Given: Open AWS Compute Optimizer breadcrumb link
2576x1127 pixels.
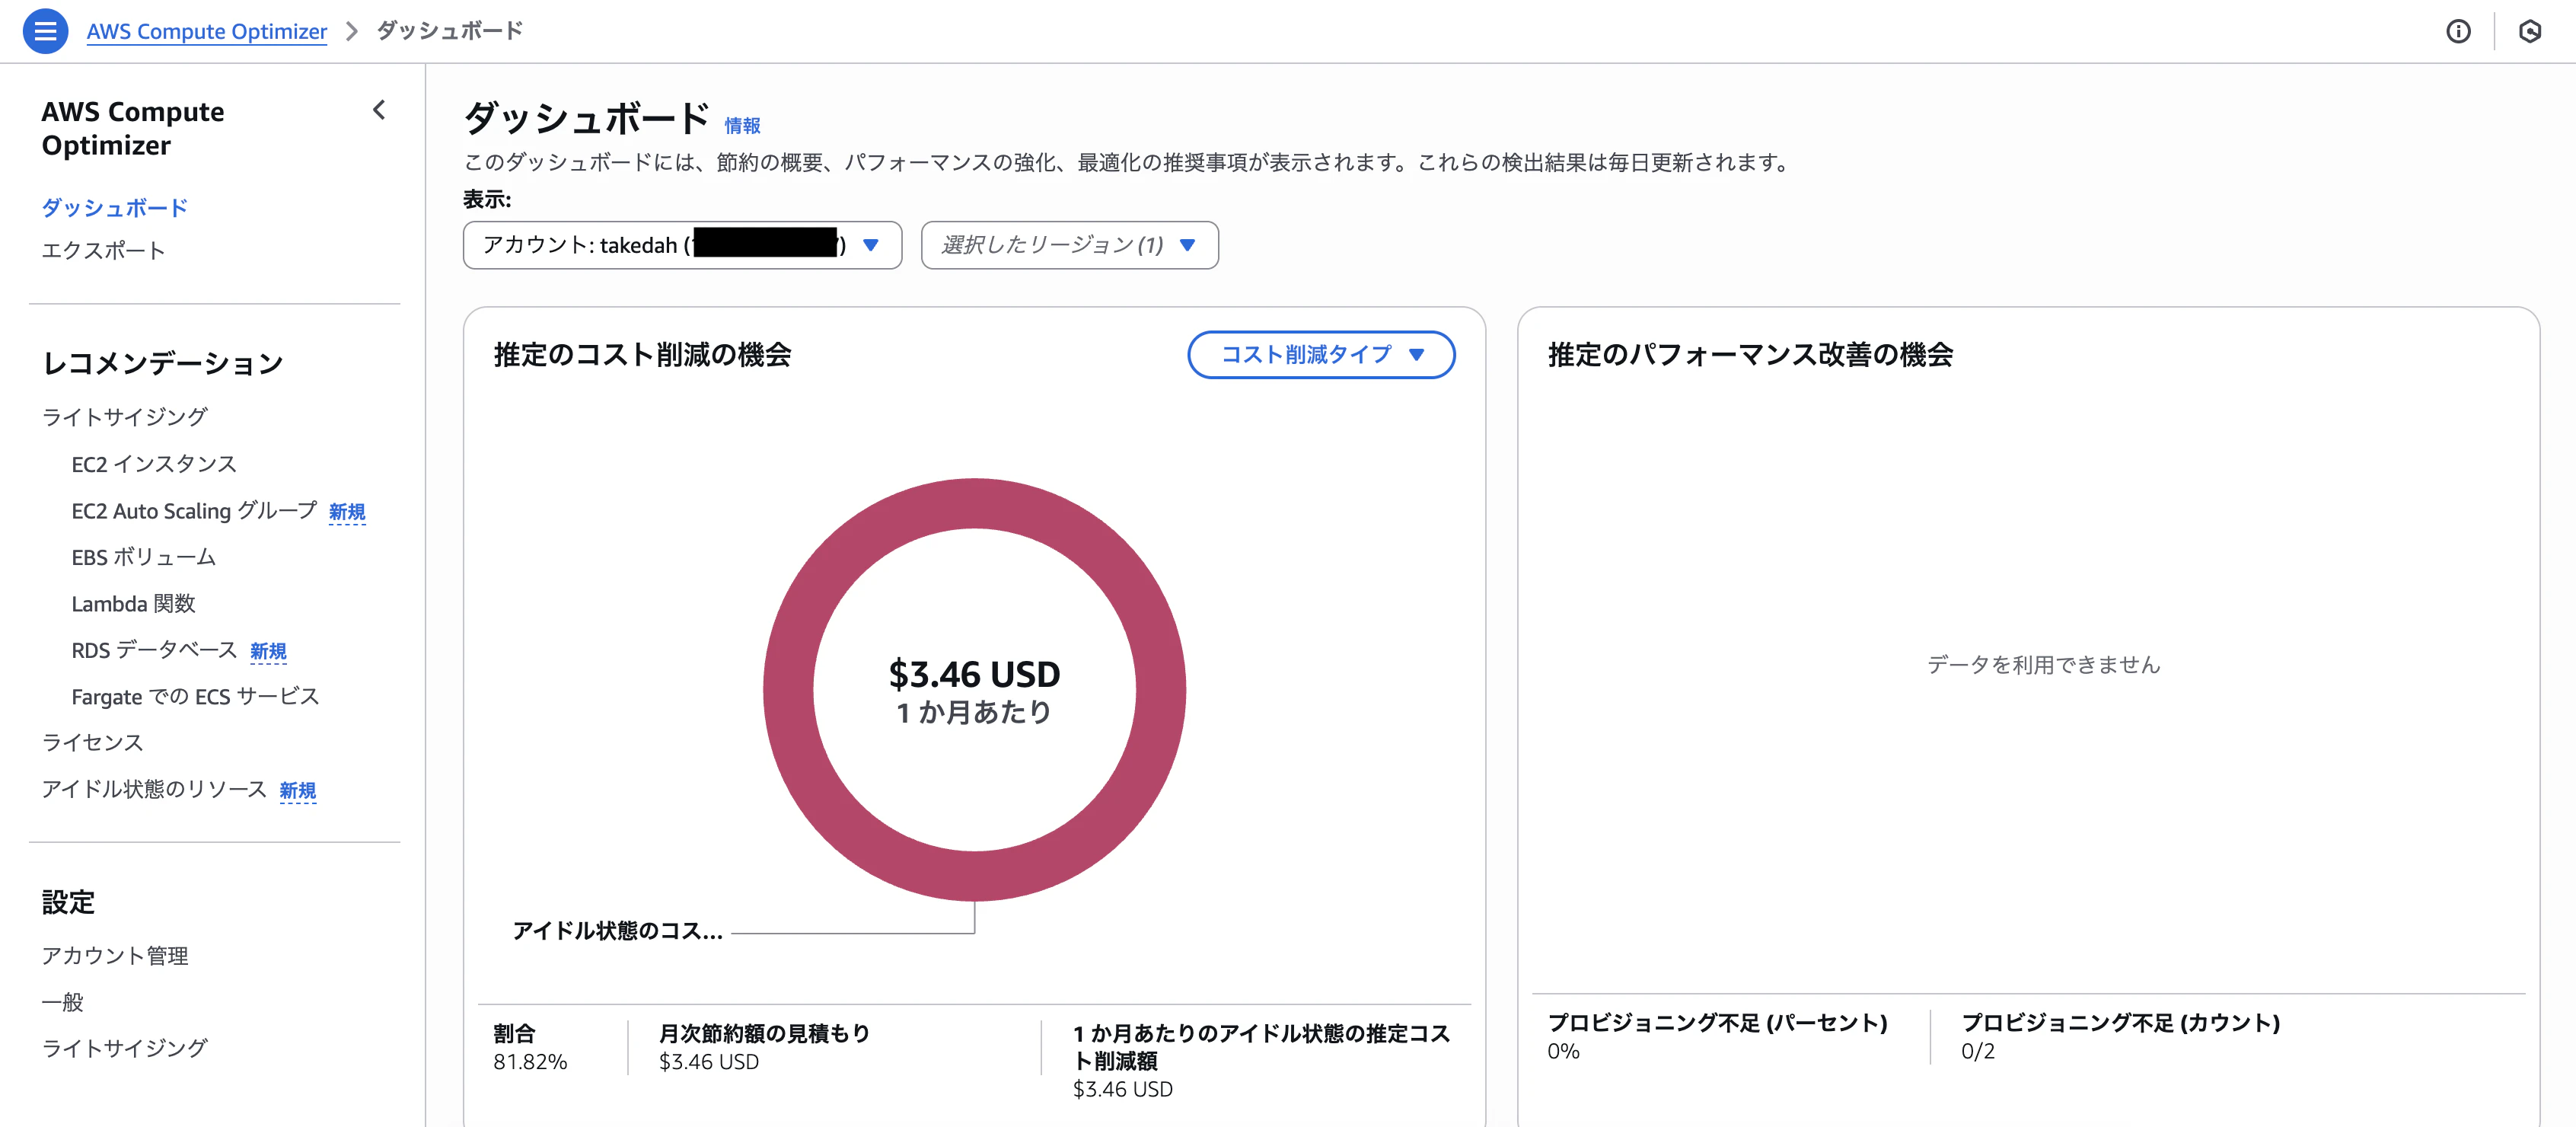Looking at the screenshot, I should click(x=207, y=31).
